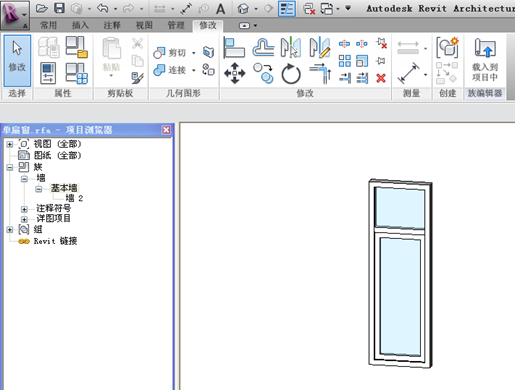
Task: Choose the Copy tool with two circles
Action: pyautogui.click(x=263, y=73)
